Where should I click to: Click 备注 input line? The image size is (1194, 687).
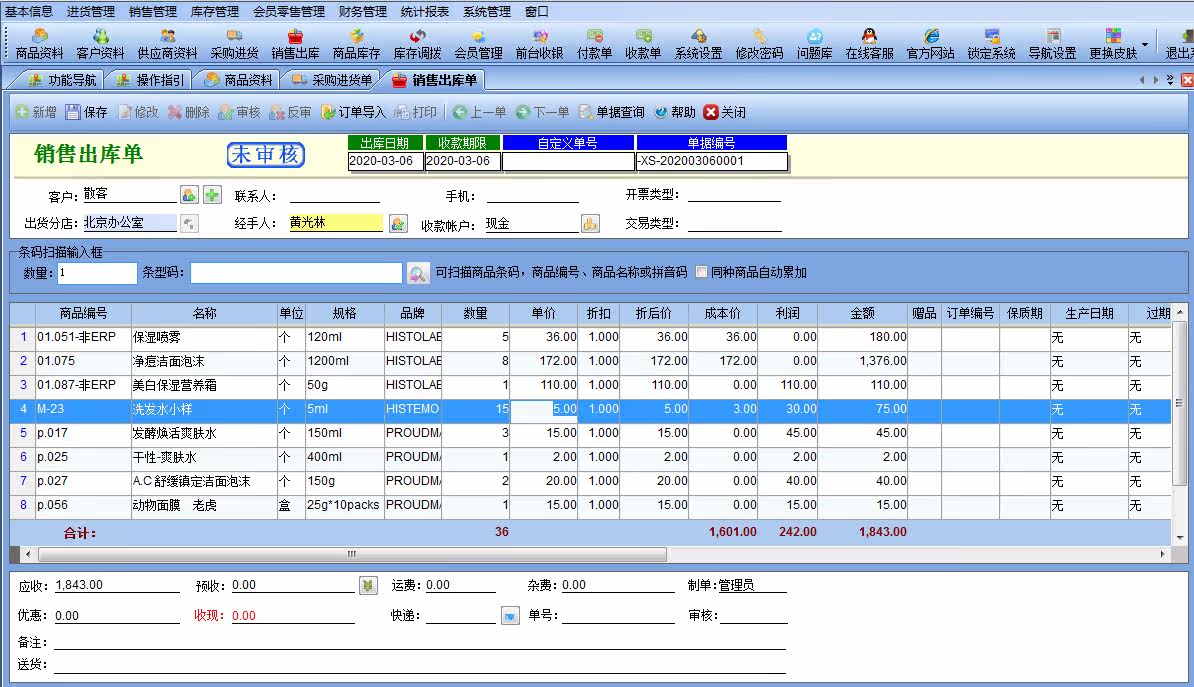point(420,642)
